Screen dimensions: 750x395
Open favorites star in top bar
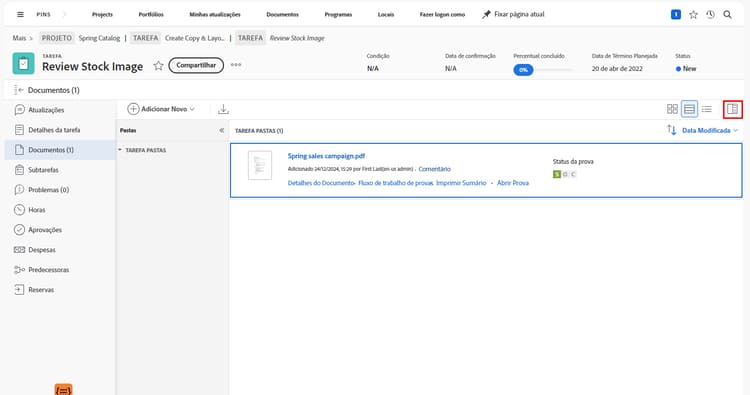click(693, 14)
